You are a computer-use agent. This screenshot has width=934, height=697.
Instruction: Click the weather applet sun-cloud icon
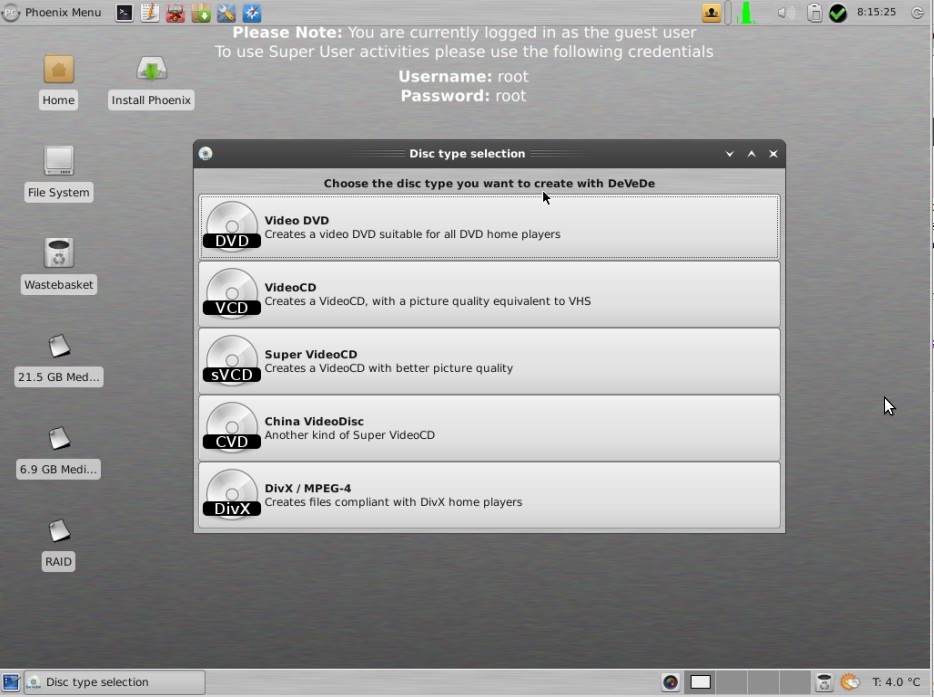pos(850,682)
